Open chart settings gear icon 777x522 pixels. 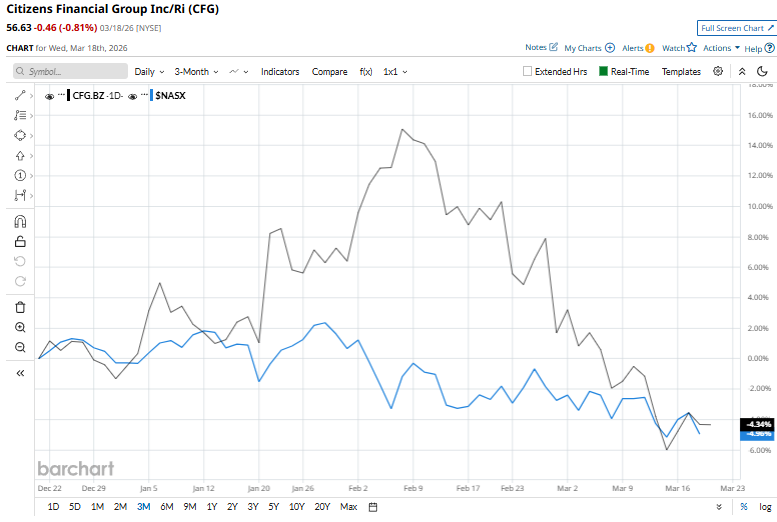(718, 72)
